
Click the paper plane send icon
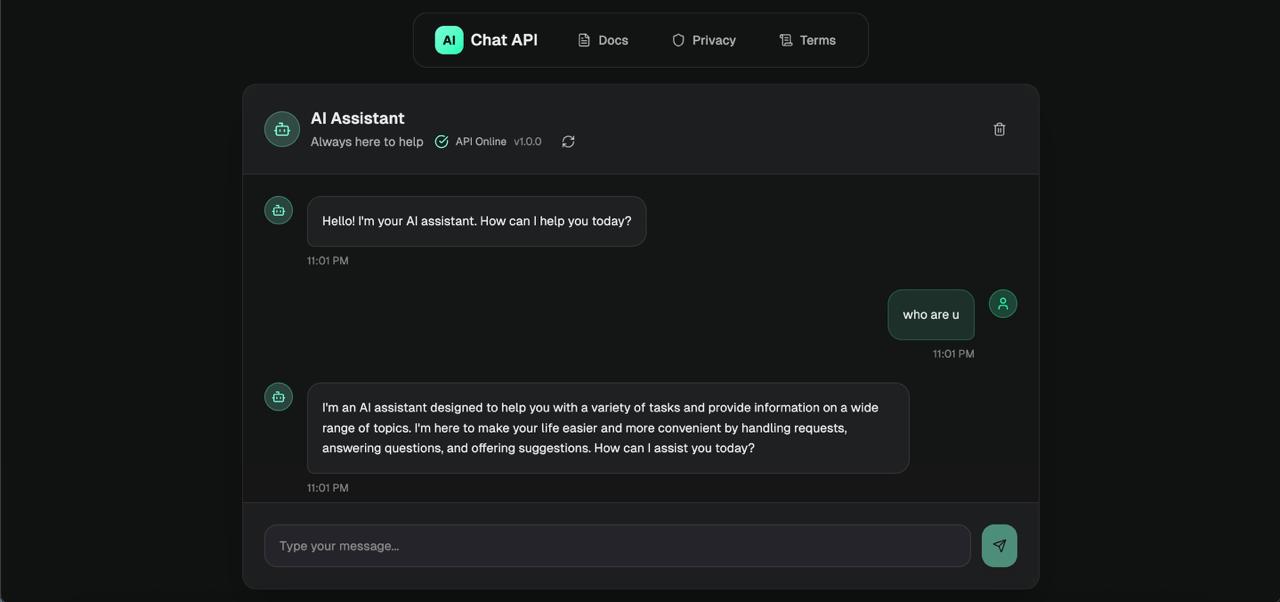(x=998, y=545)
